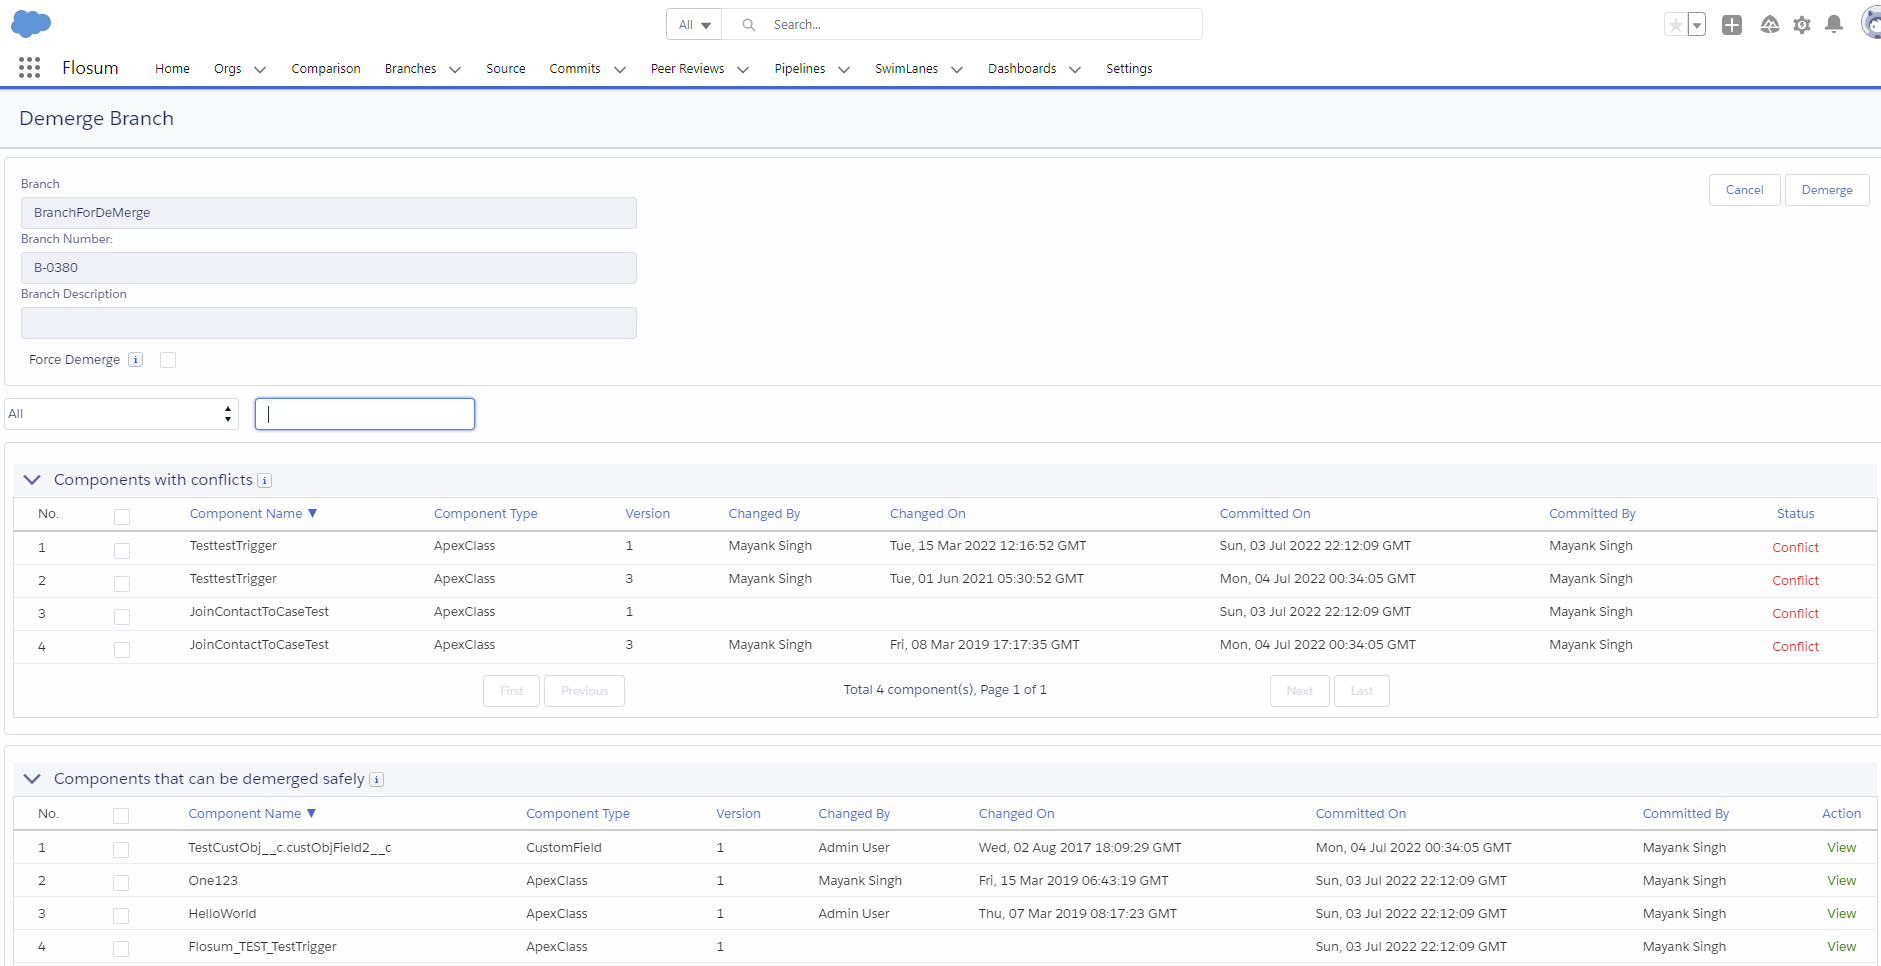Select the checkbox for TestCustObj__c.custObjField2__c

(x=121, y=849)
